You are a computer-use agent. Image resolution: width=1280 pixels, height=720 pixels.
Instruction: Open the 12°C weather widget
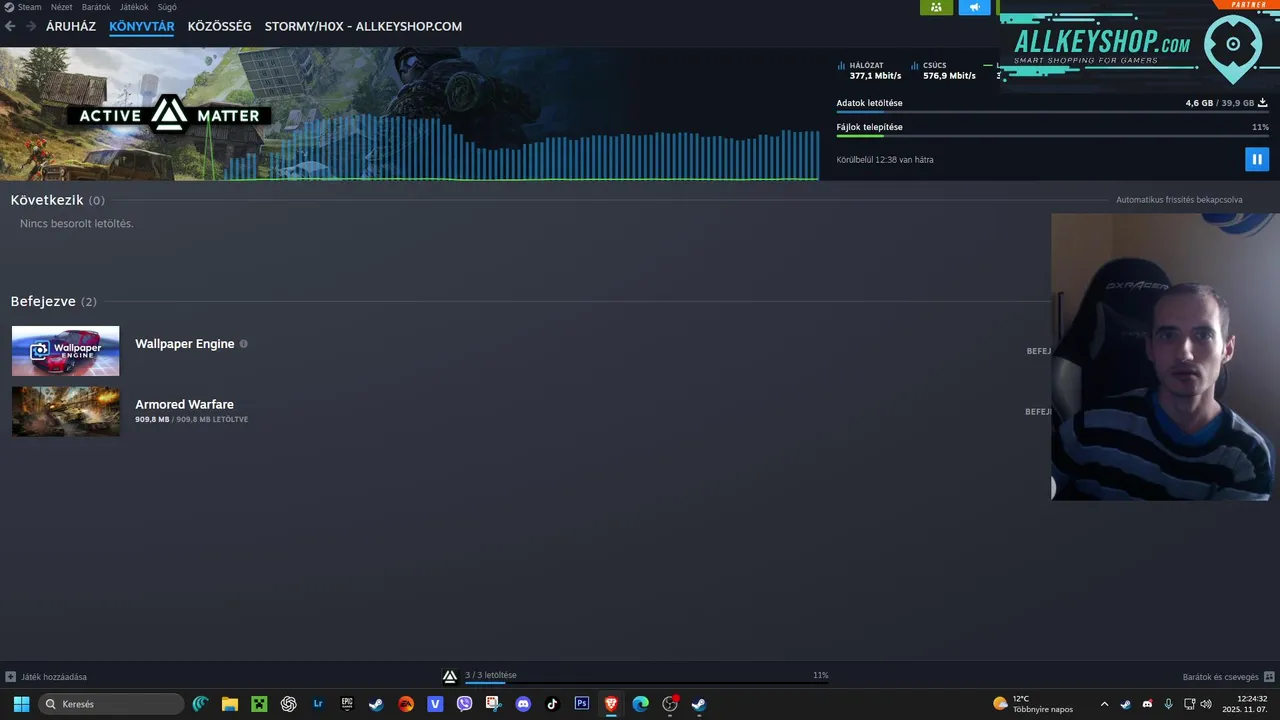(1033, 704)
